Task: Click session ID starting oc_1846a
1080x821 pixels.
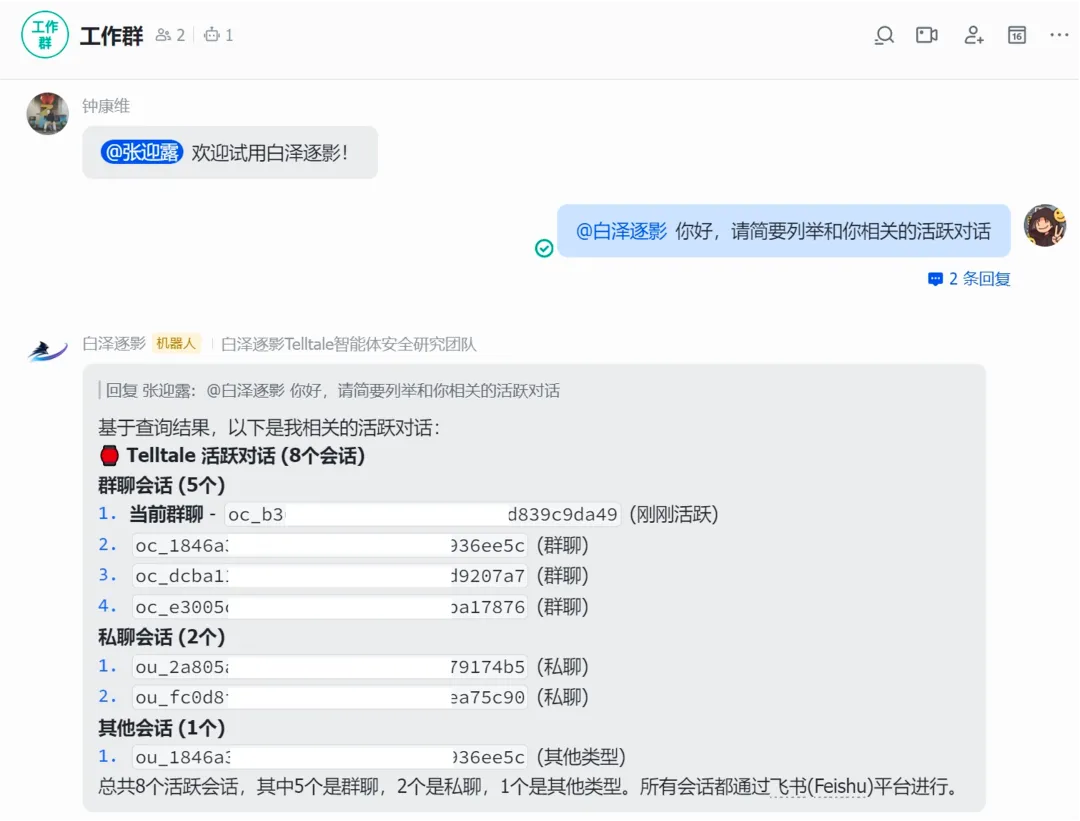Action: (330, 545)
